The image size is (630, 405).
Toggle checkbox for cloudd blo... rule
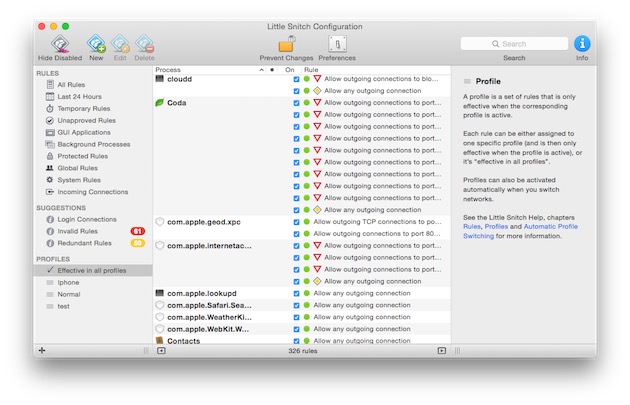point(296,79)
